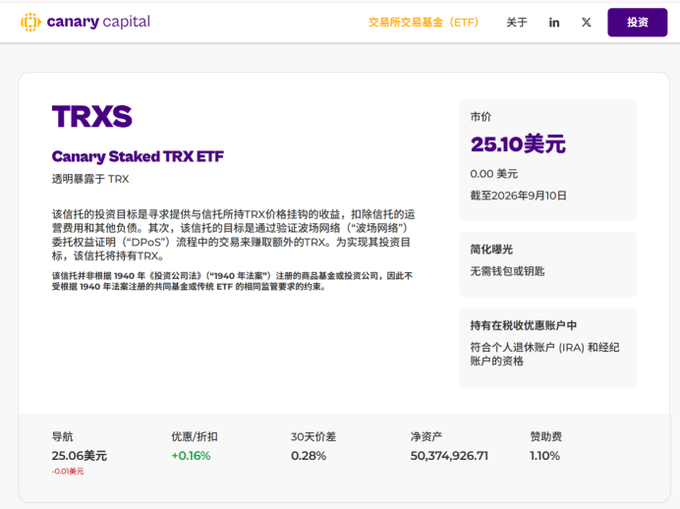680x509 pixels.
Task: Click the 市价 label
Action: pyautogui.click(x=481, y=117)
